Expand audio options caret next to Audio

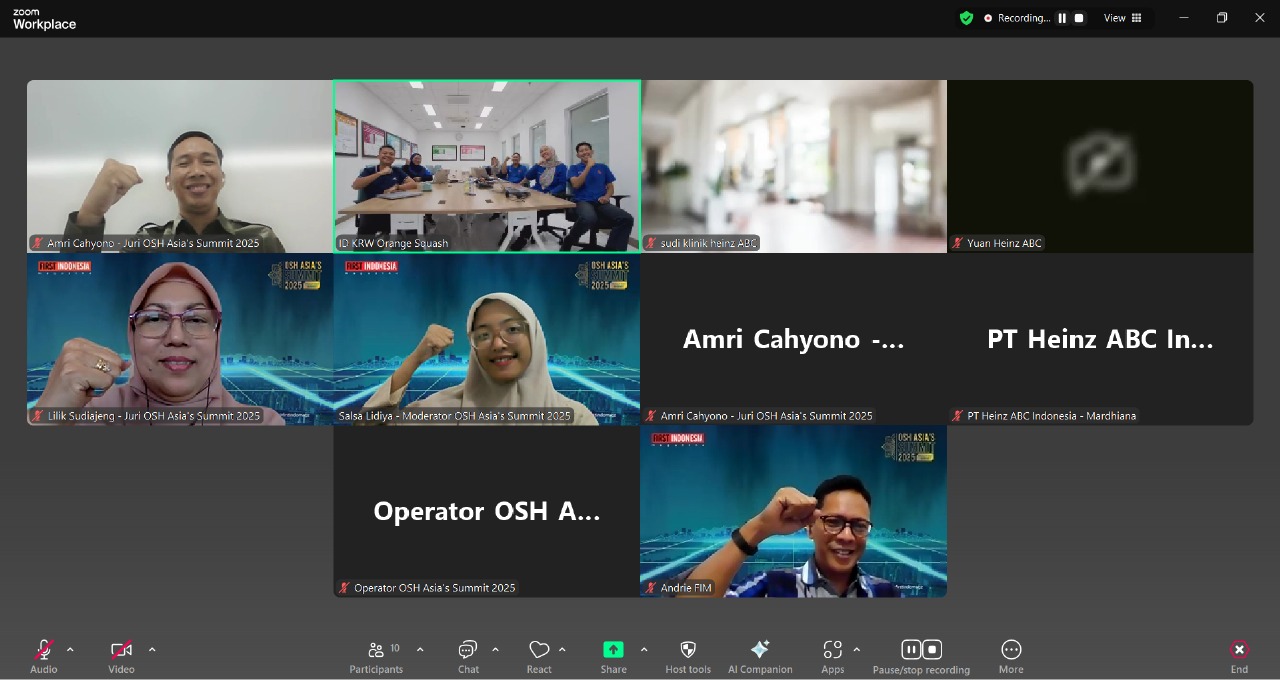[70, 650]
